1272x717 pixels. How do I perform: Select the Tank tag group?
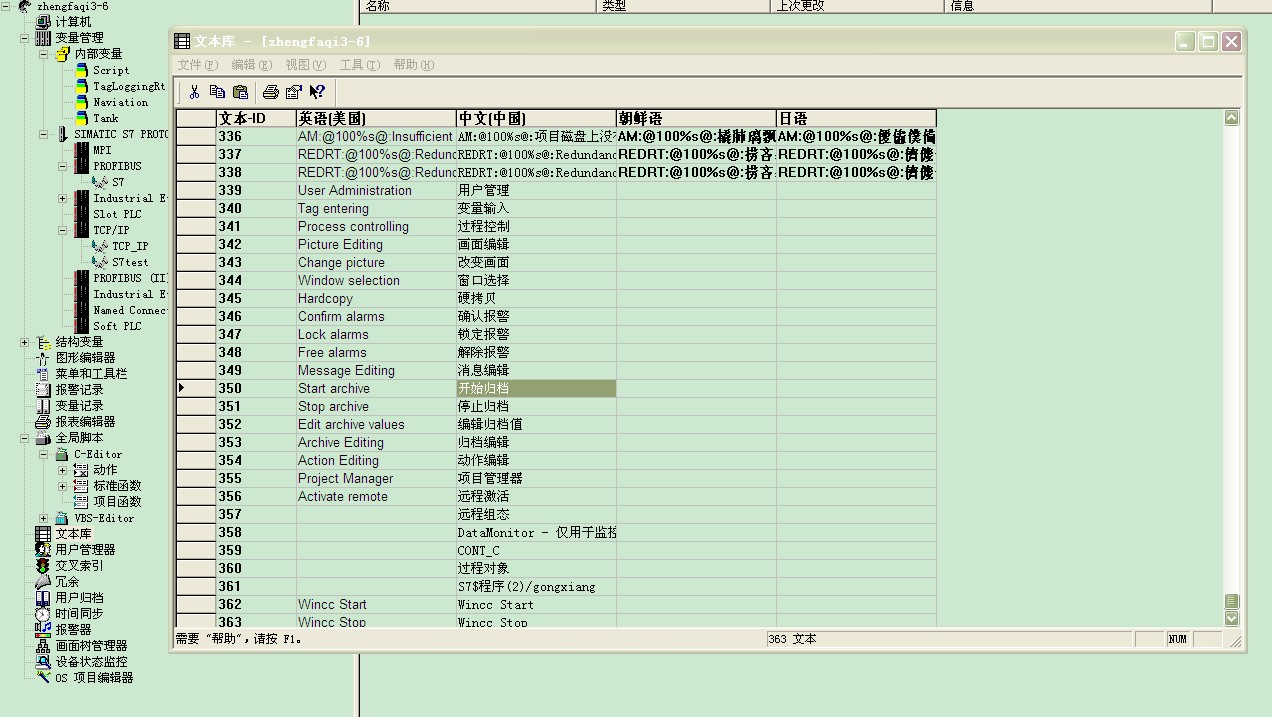click(106, 118)
